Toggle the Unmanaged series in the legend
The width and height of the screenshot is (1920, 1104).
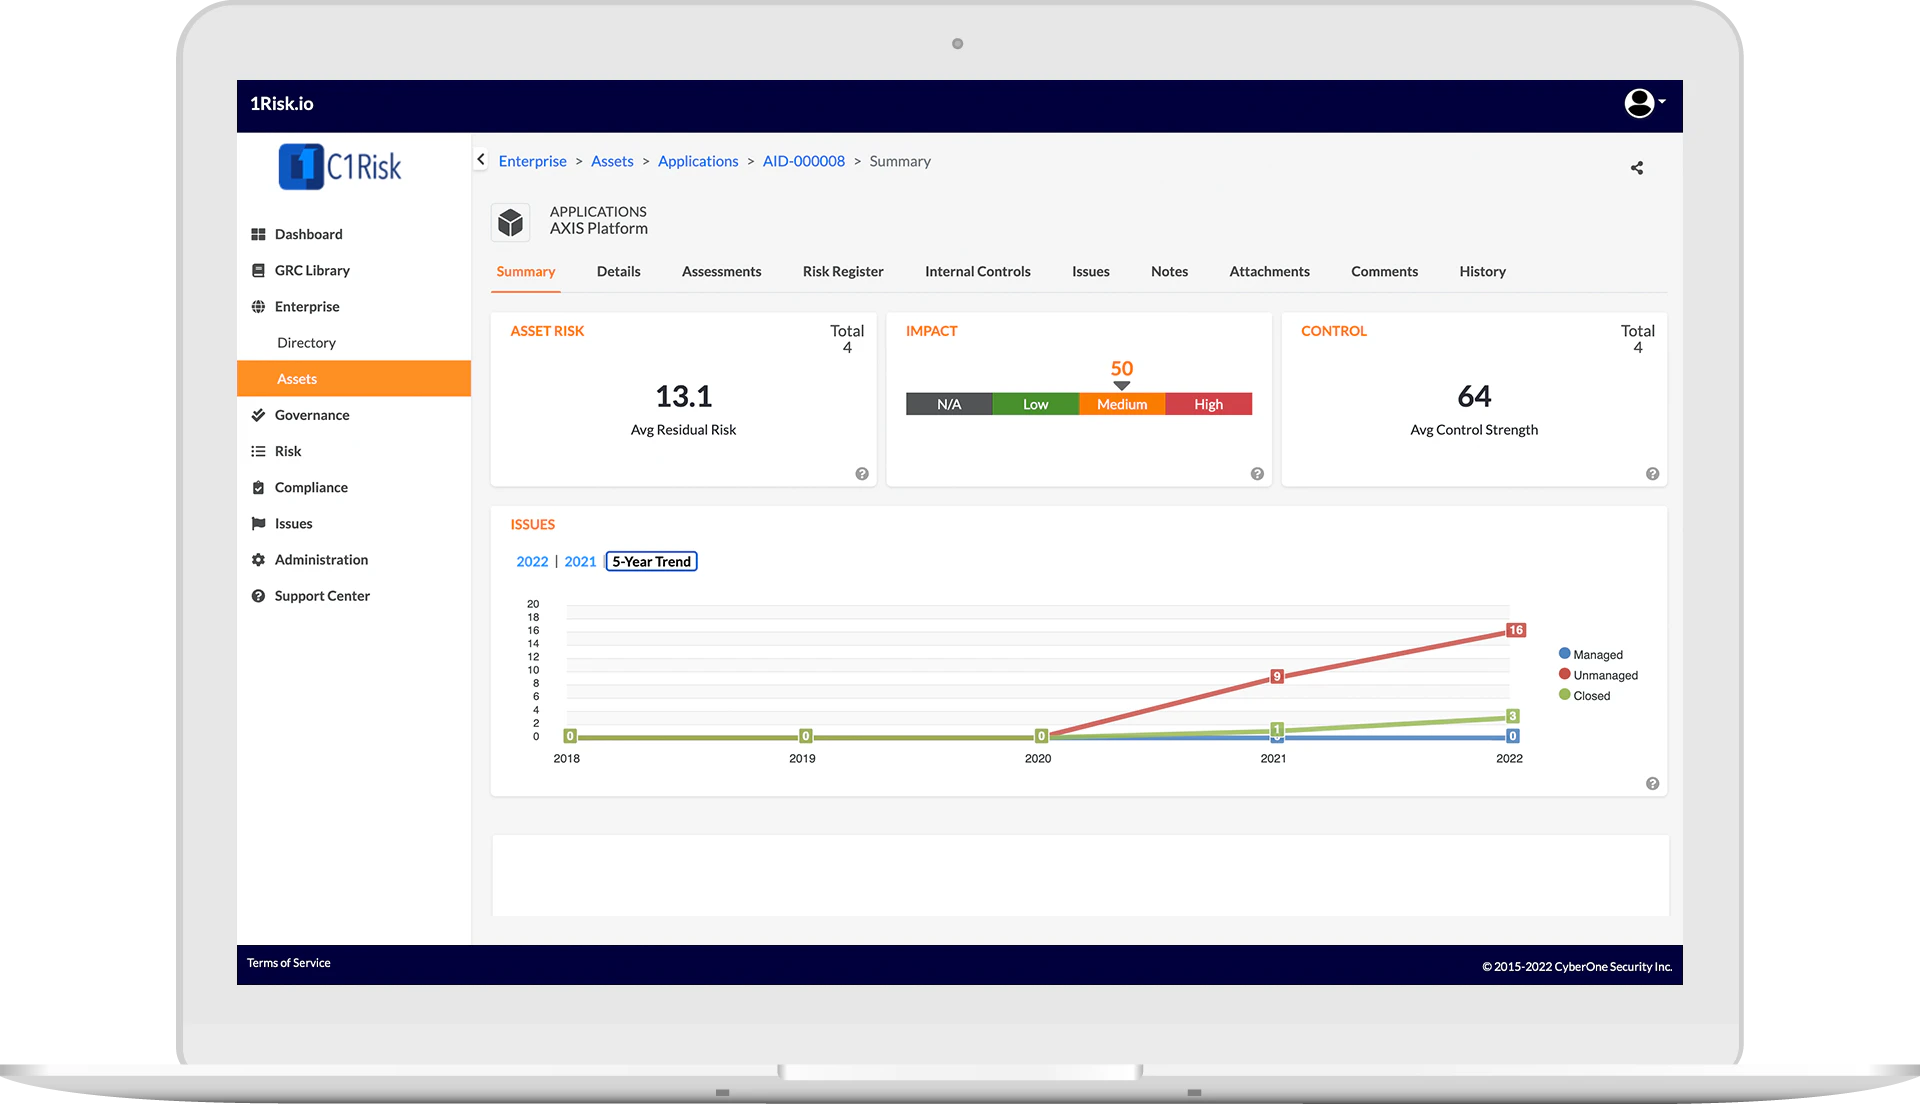[1598, 674]
